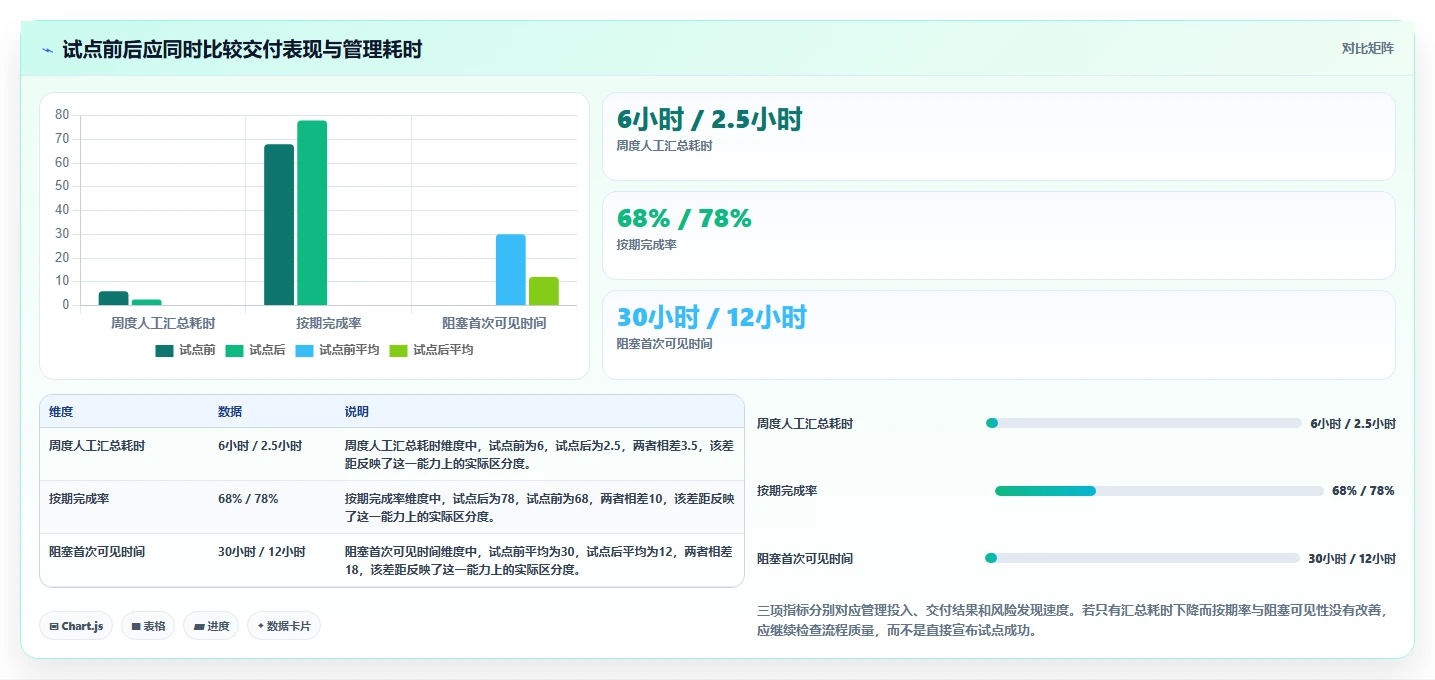Viewport: 1435px width, 680px height.
Task: Click the 试点前 bar for 周度人工汇总耗时
Action: point(114,298)
